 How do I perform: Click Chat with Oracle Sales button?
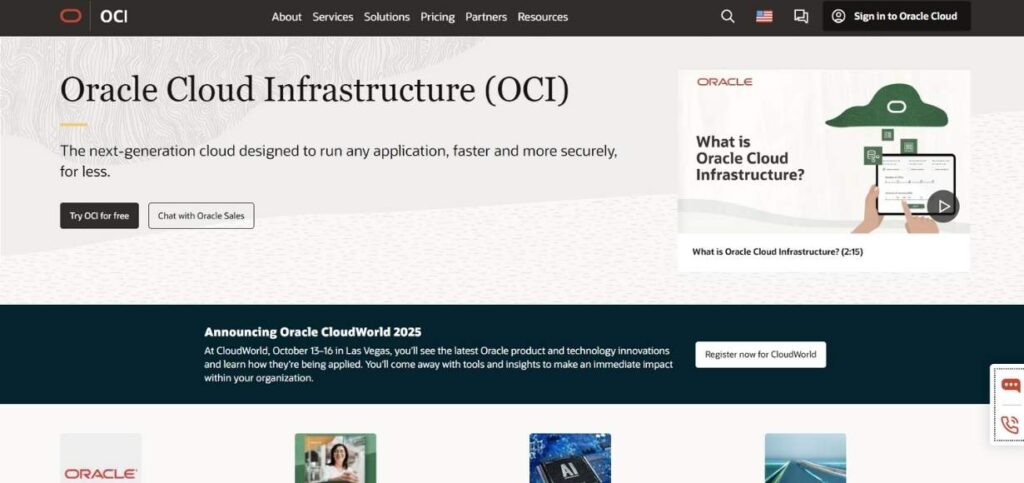click(x=201, y=215)
